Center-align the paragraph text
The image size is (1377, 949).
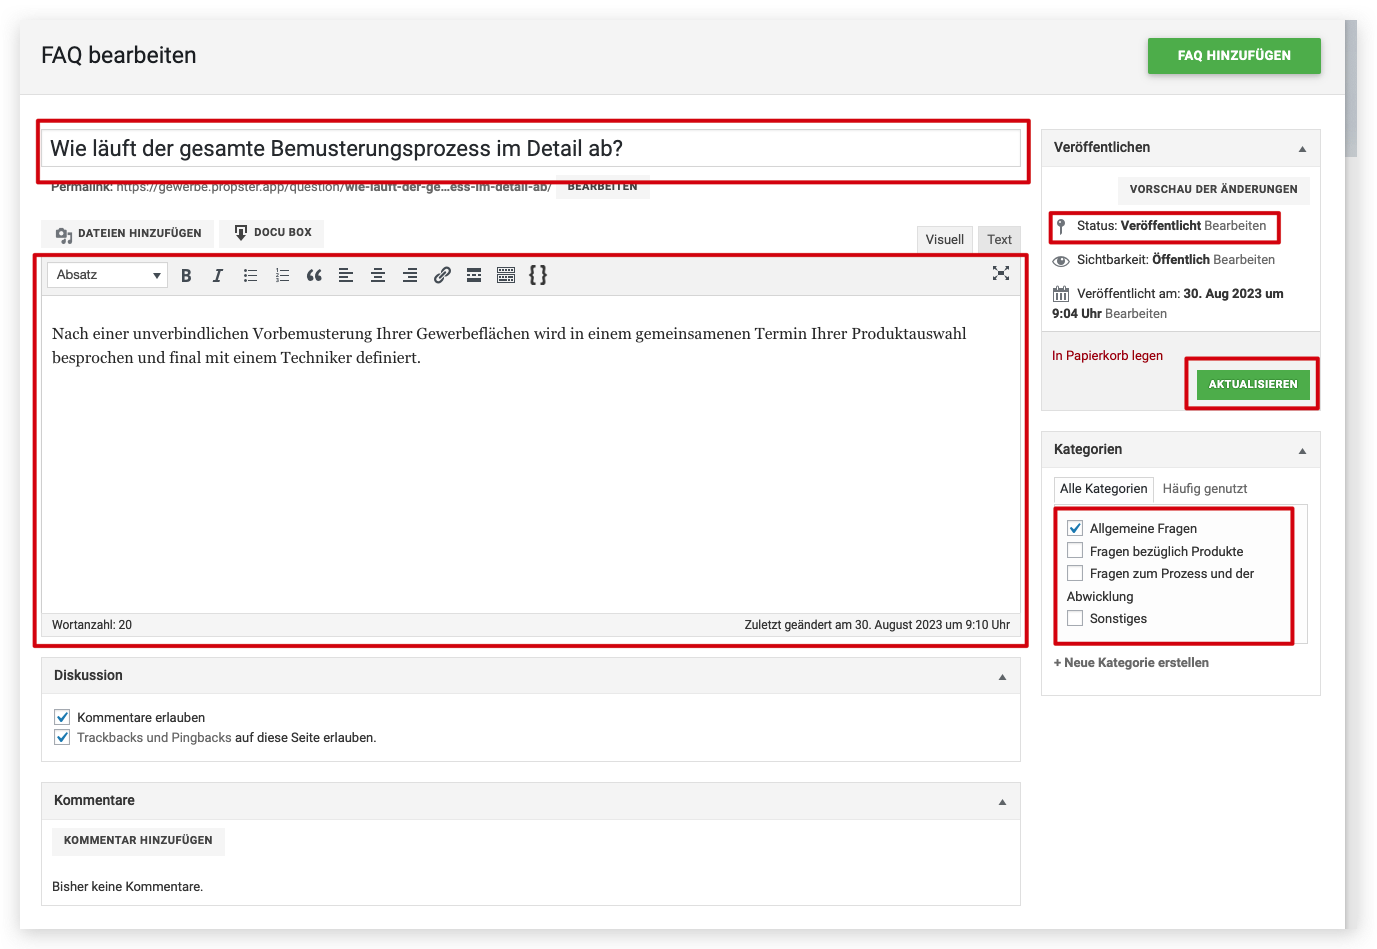pyautogui.click(x=378, y=275)
